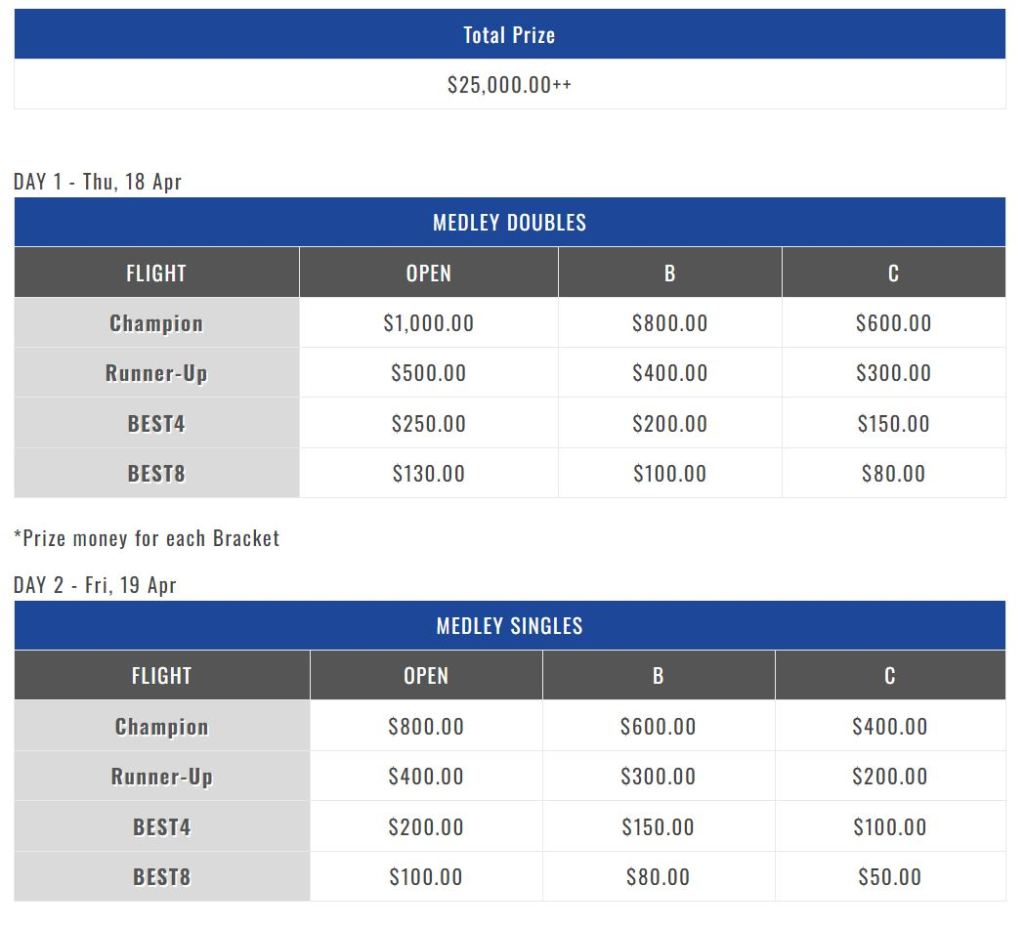This screenshot has height=927, width=1024.
Task: Select the $1,000.00 Champion prize cell
Action: tap(428, 323)
